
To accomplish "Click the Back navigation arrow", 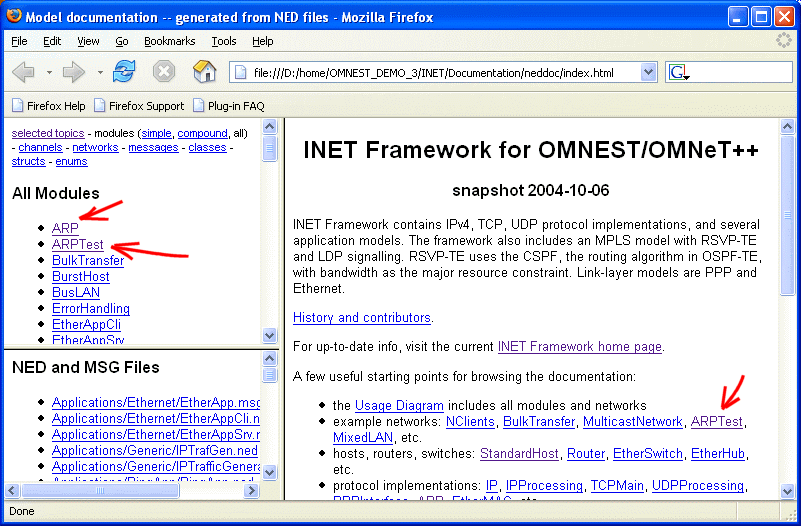I will click(x=23, y=72).
